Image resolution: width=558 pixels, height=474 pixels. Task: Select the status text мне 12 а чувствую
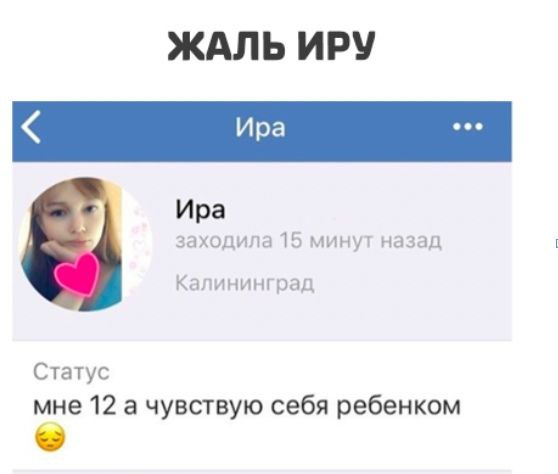[x=149, y=406]
